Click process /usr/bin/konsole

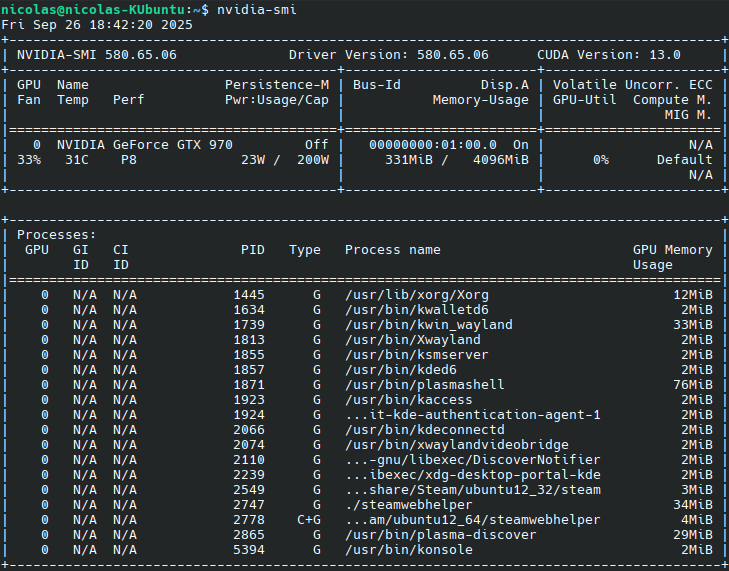click(409, 550)
